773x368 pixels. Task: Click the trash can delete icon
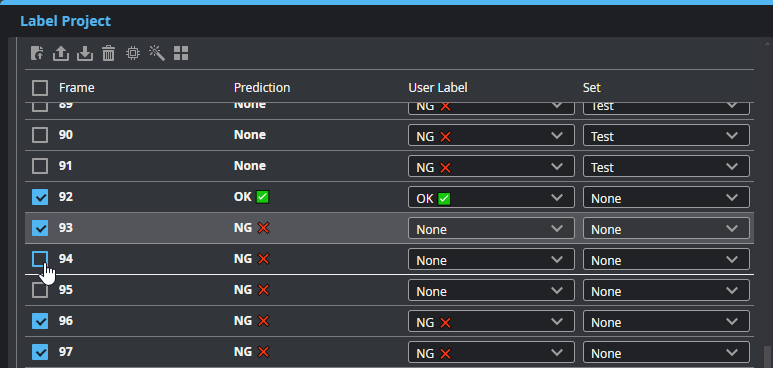pos(108,53)
